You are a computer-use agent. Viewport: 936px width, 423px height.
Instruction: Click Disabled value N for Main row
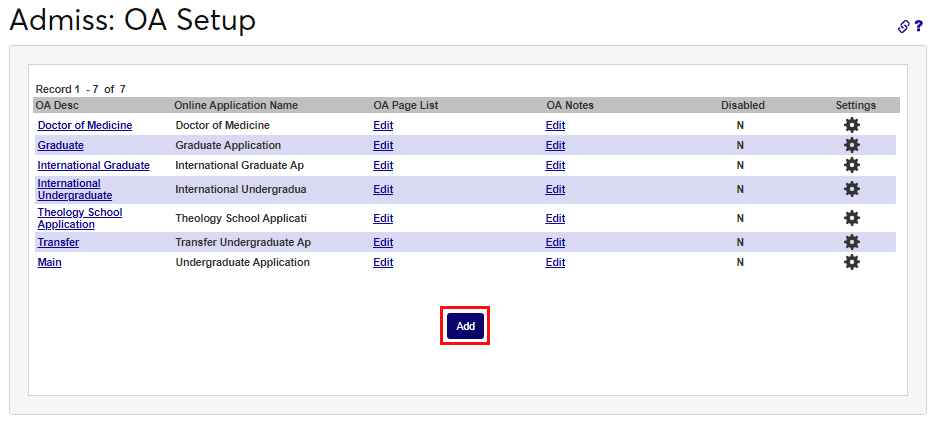[740, 262]
